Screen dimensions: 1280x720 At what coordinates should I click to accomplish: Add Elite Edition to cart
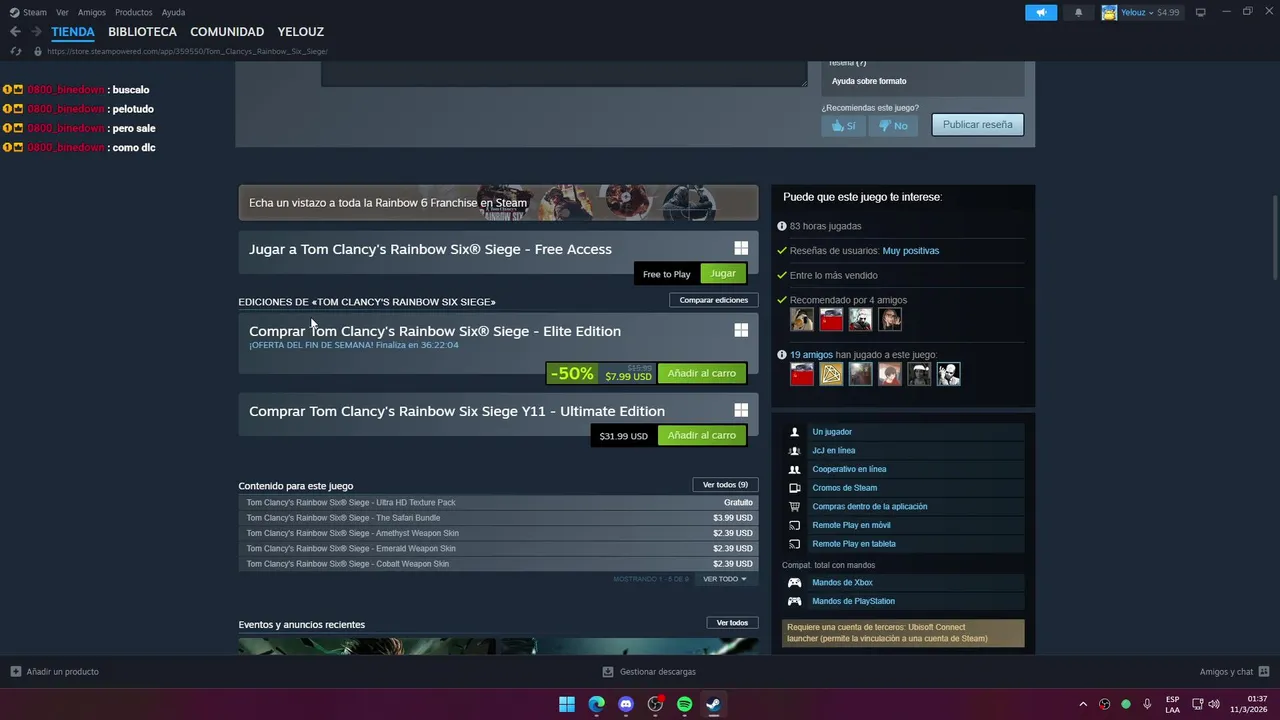point(701,374)
